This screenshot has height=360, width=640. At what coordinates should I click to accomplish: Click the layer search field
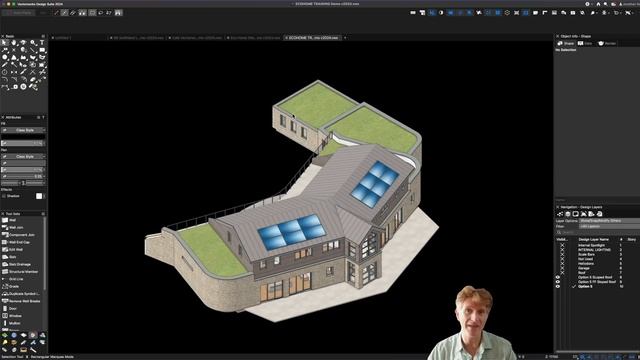(598, 232)
